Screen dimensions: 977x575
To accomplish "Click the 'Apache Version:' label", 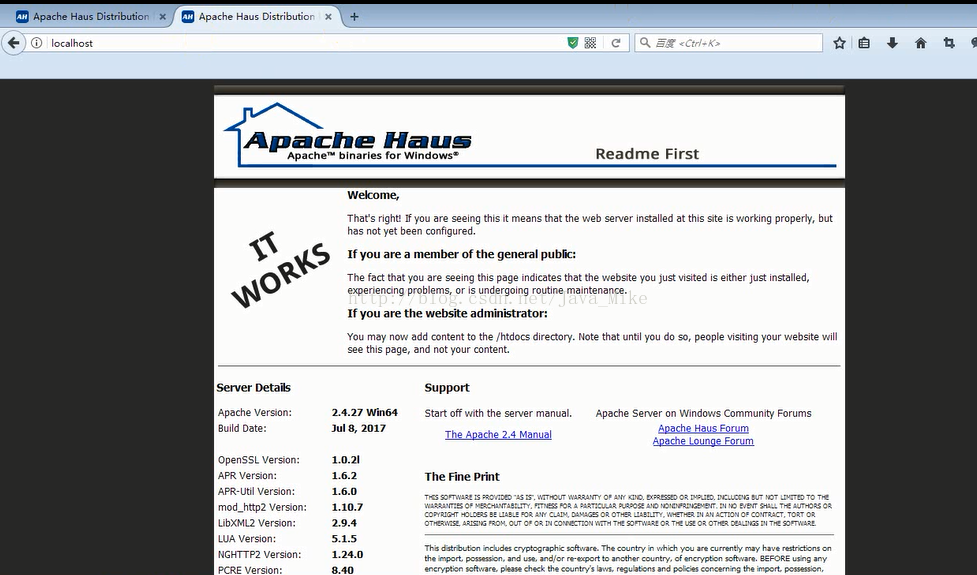I will click(x=254, y=412).
